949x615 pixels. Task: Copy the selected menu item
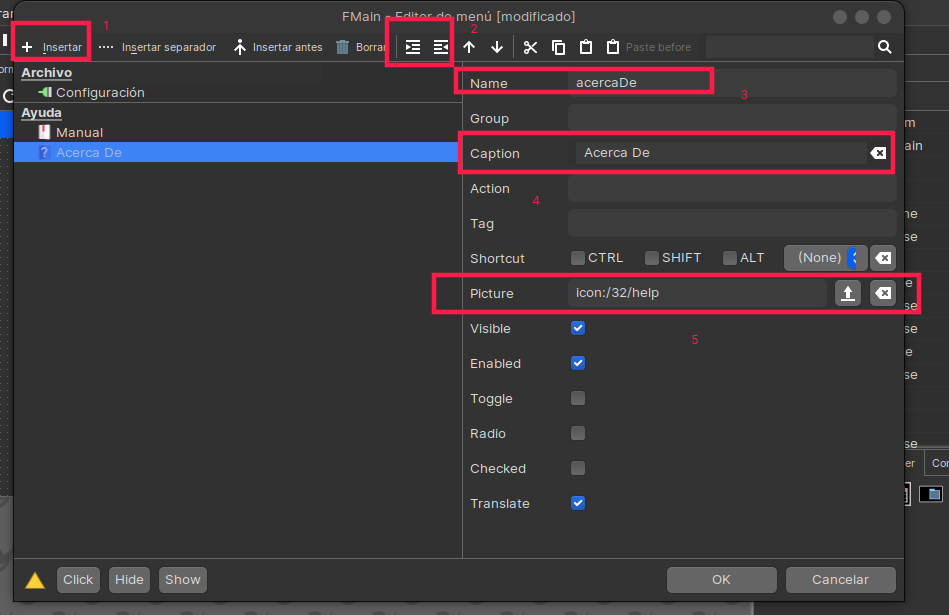pyautogui.click(x=558, y=47)
